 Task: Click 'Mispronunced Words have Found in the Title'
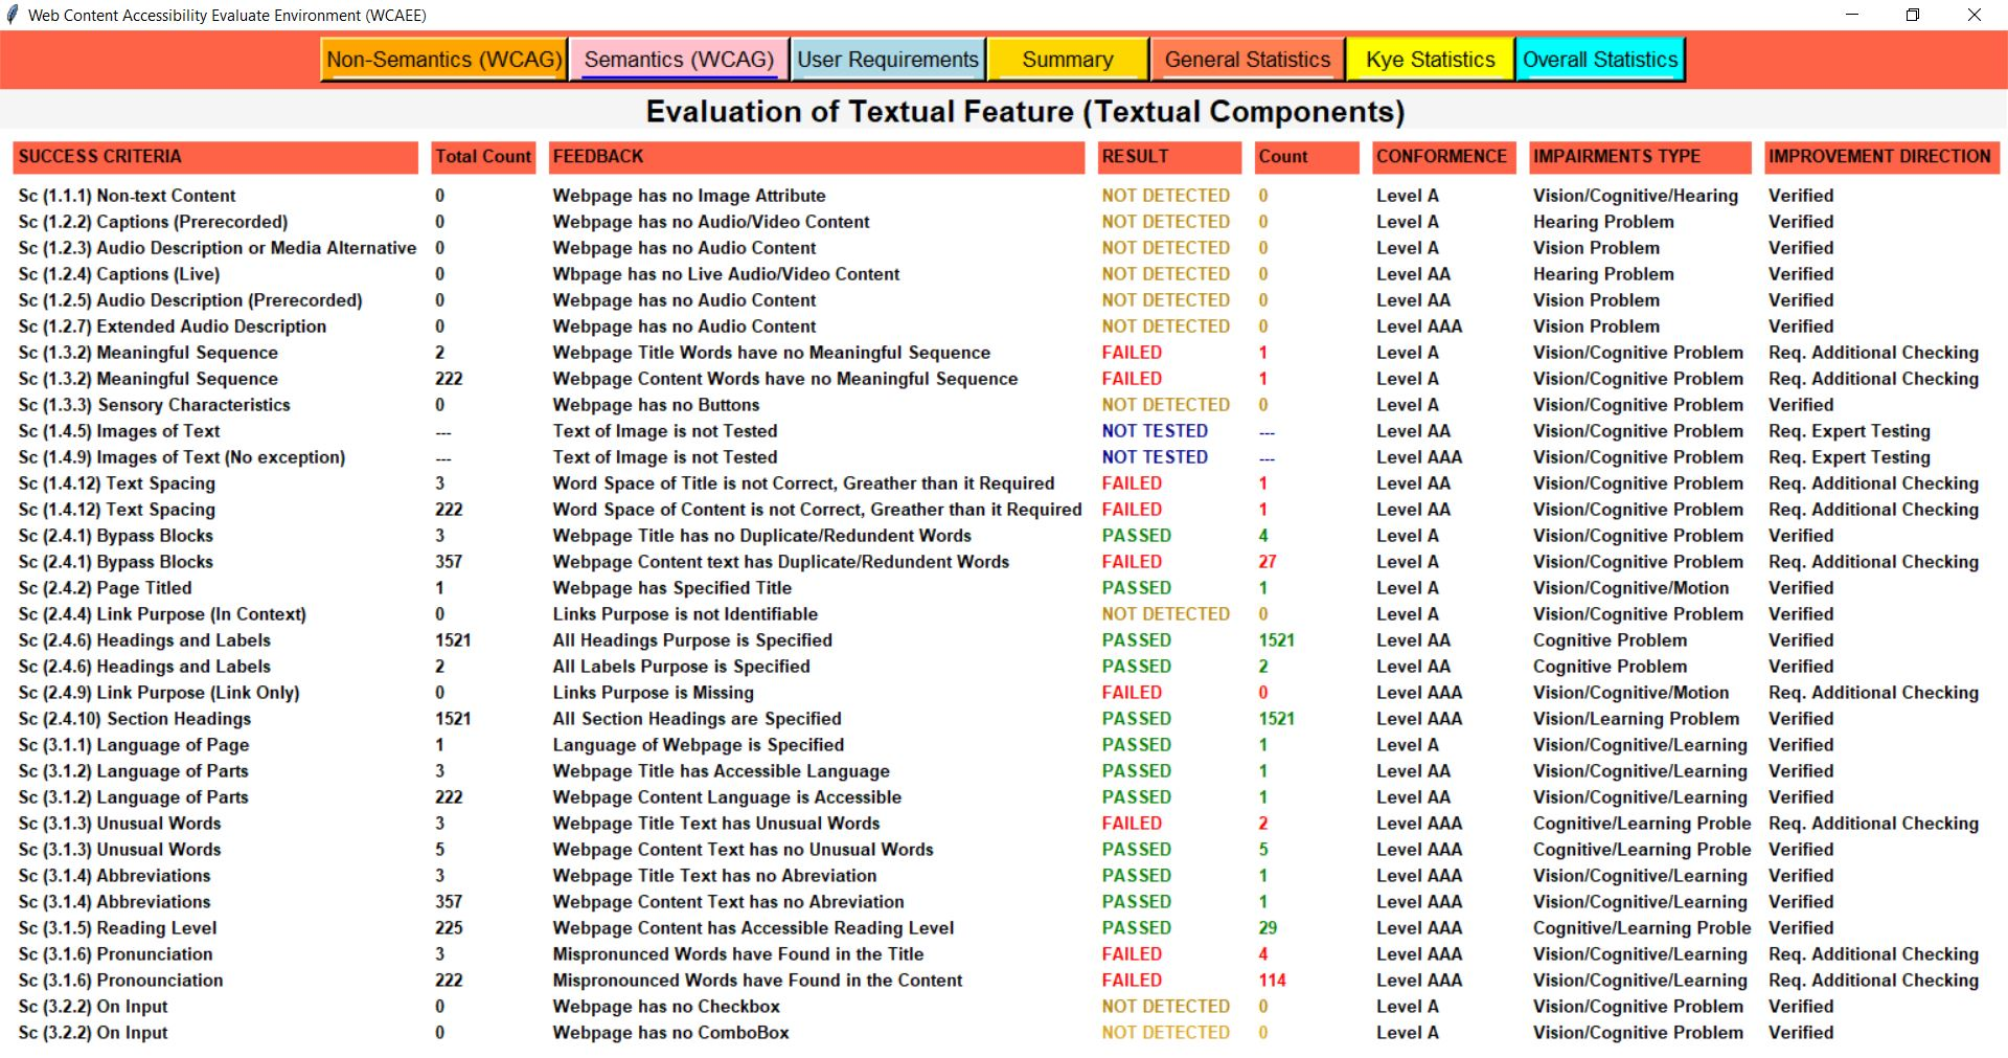click(x=738, y=954)
